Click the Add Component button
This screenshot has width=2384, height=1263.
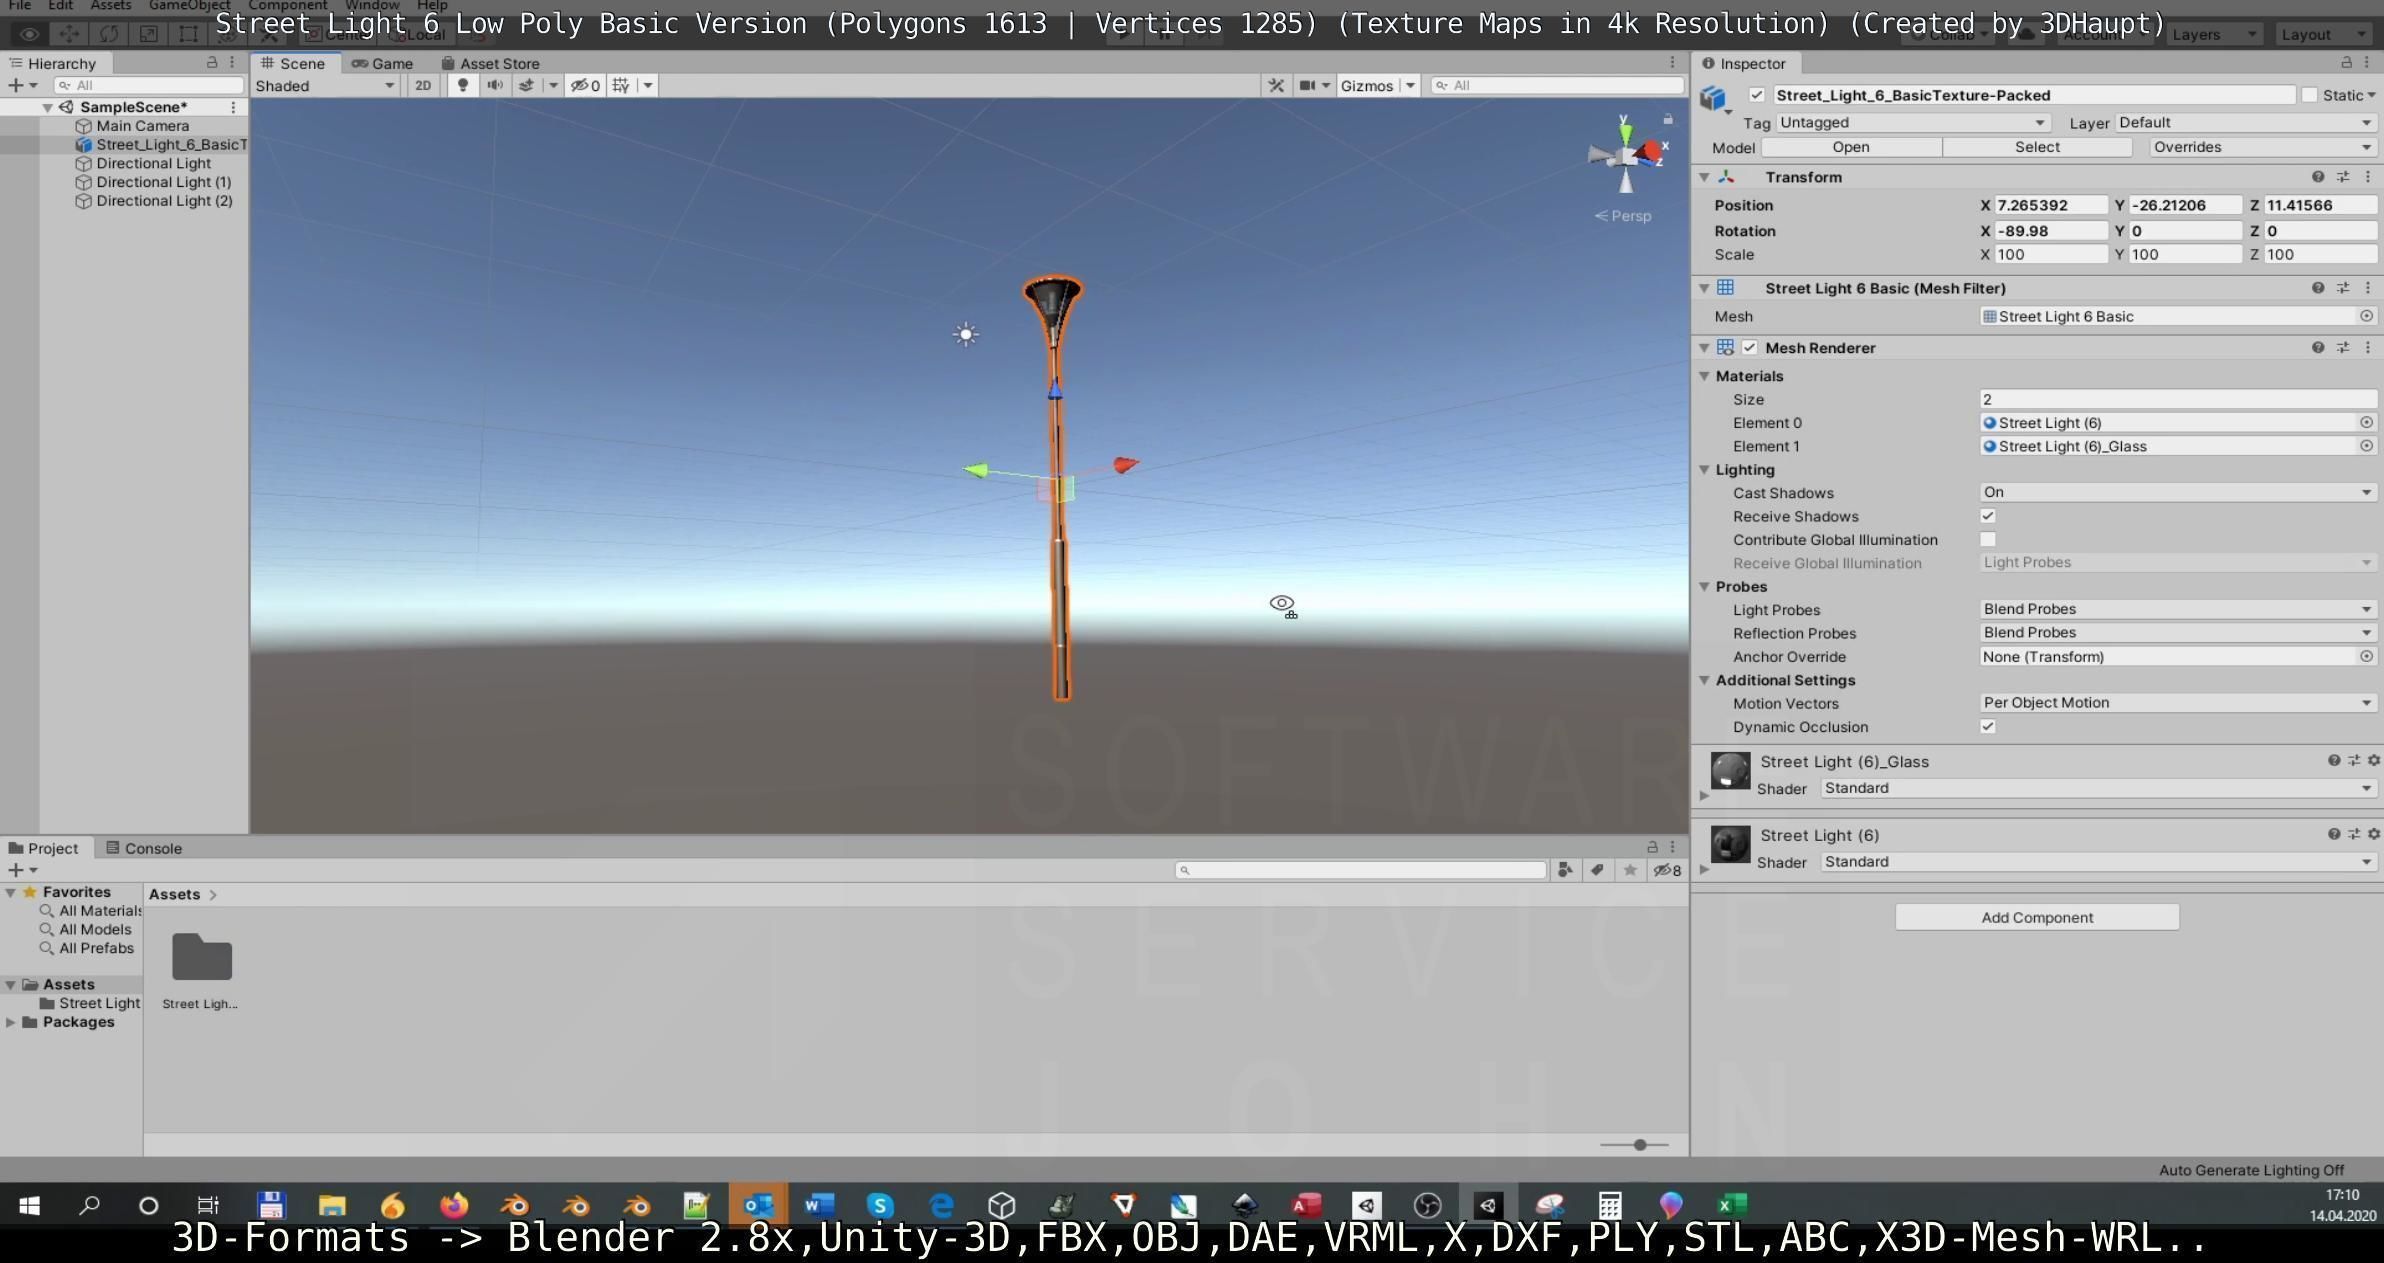[2036, 917]
